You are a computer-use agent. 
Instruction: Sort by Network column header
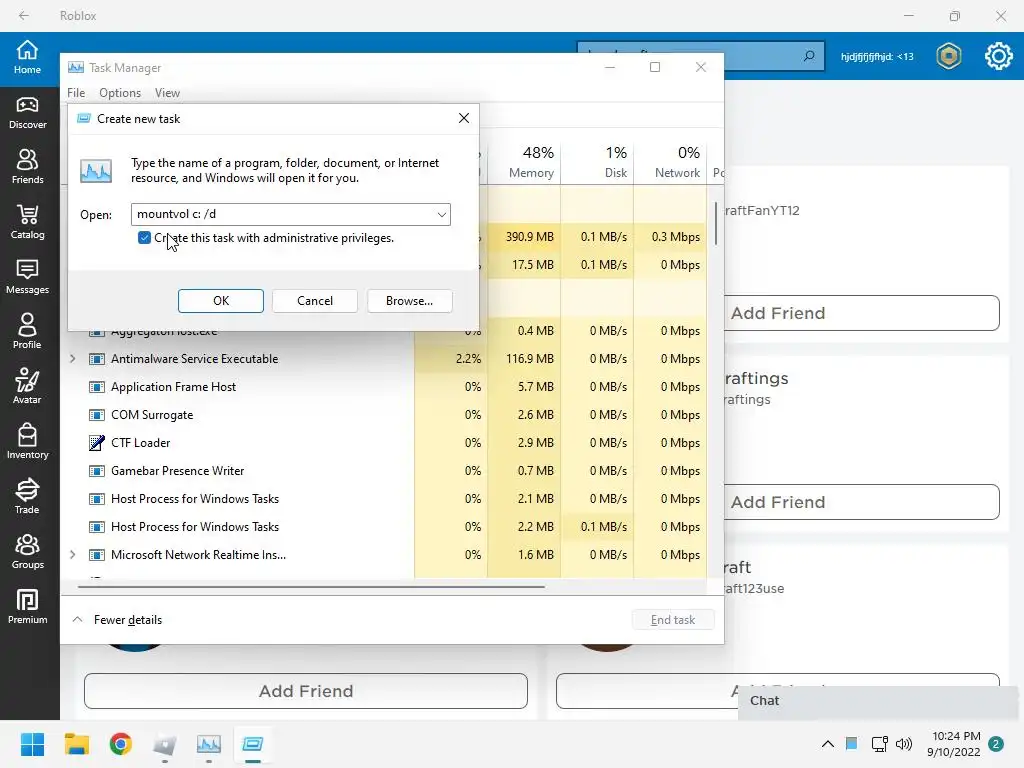click(671, 162)
